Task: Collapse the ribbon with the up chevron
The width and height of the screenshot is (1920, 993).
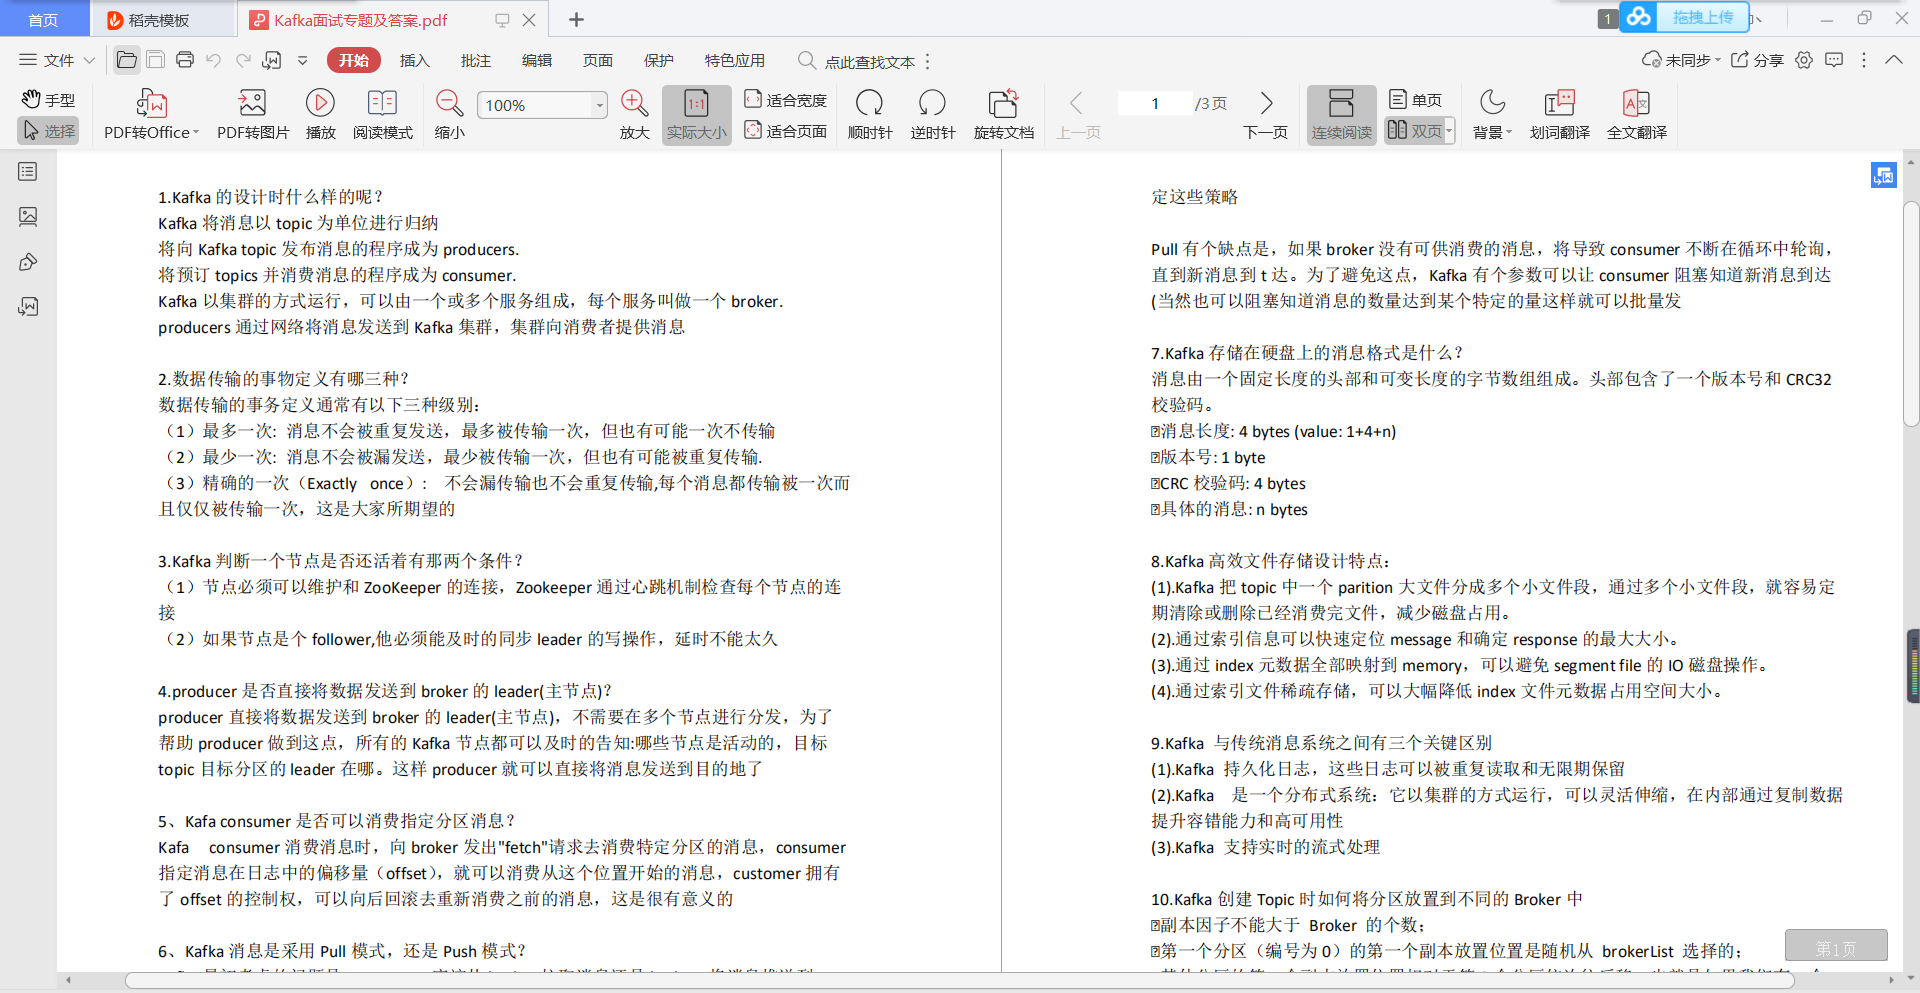Action: pyautogui.click(x=1894, y=60)
